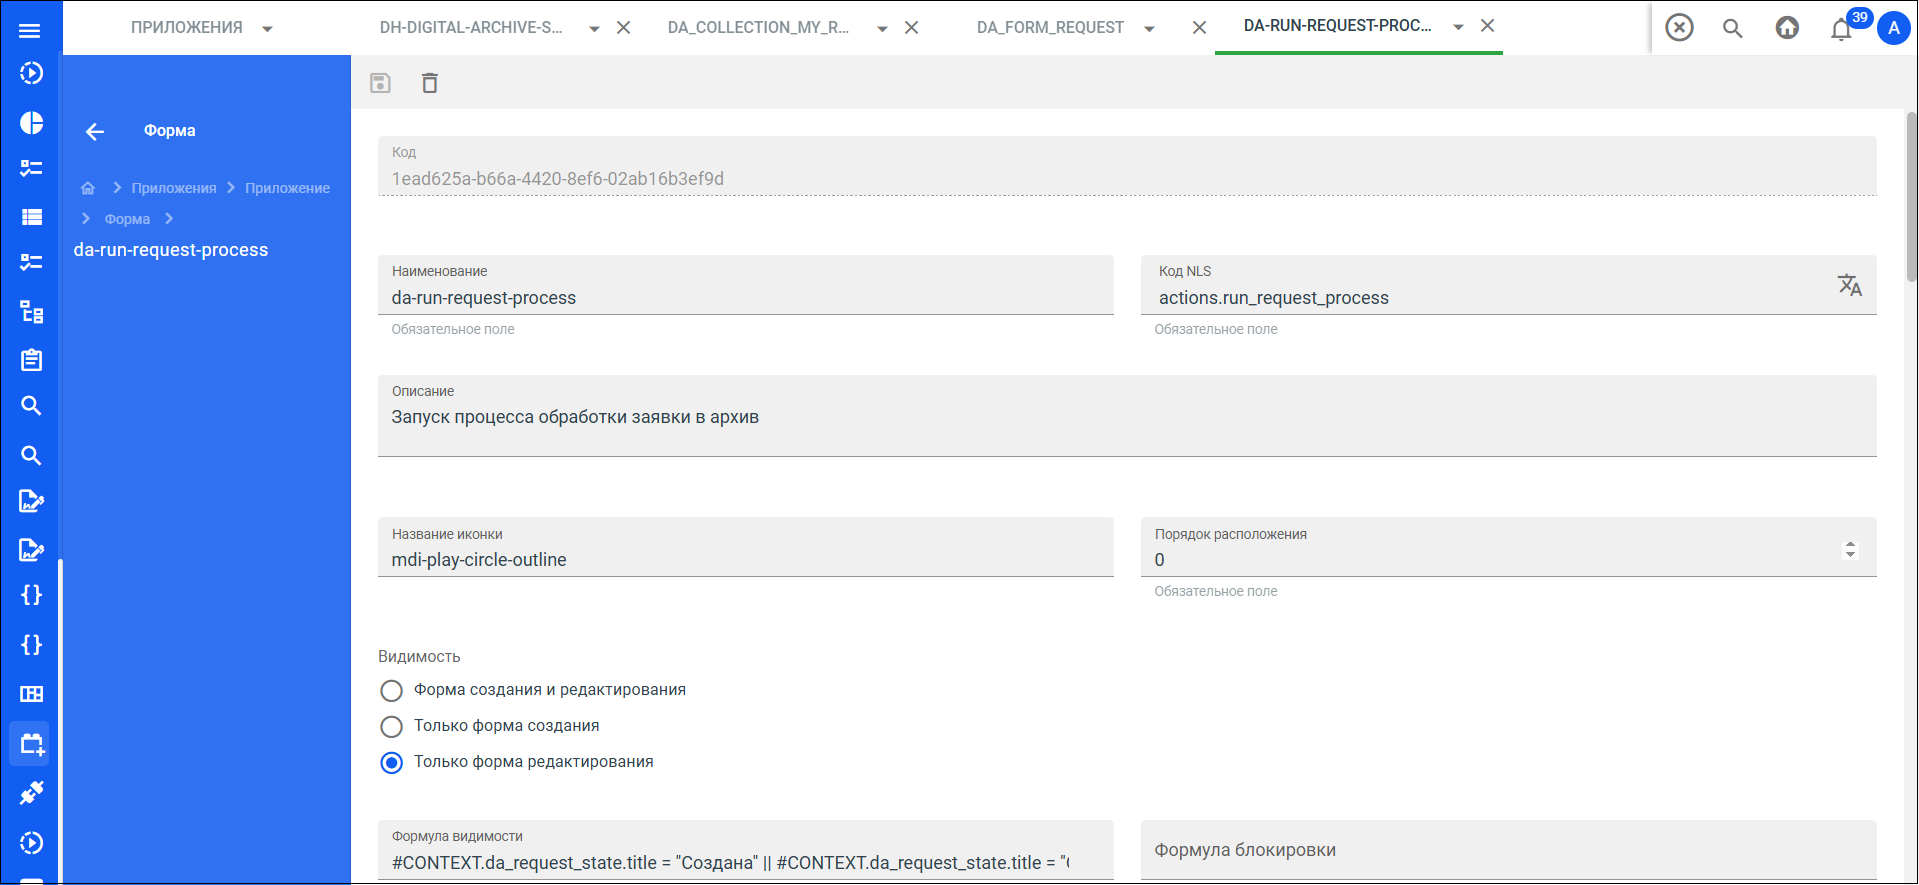1919x885 pixels.
Task: Open Приложения breadcrumb link
Action: coord(174,188)
